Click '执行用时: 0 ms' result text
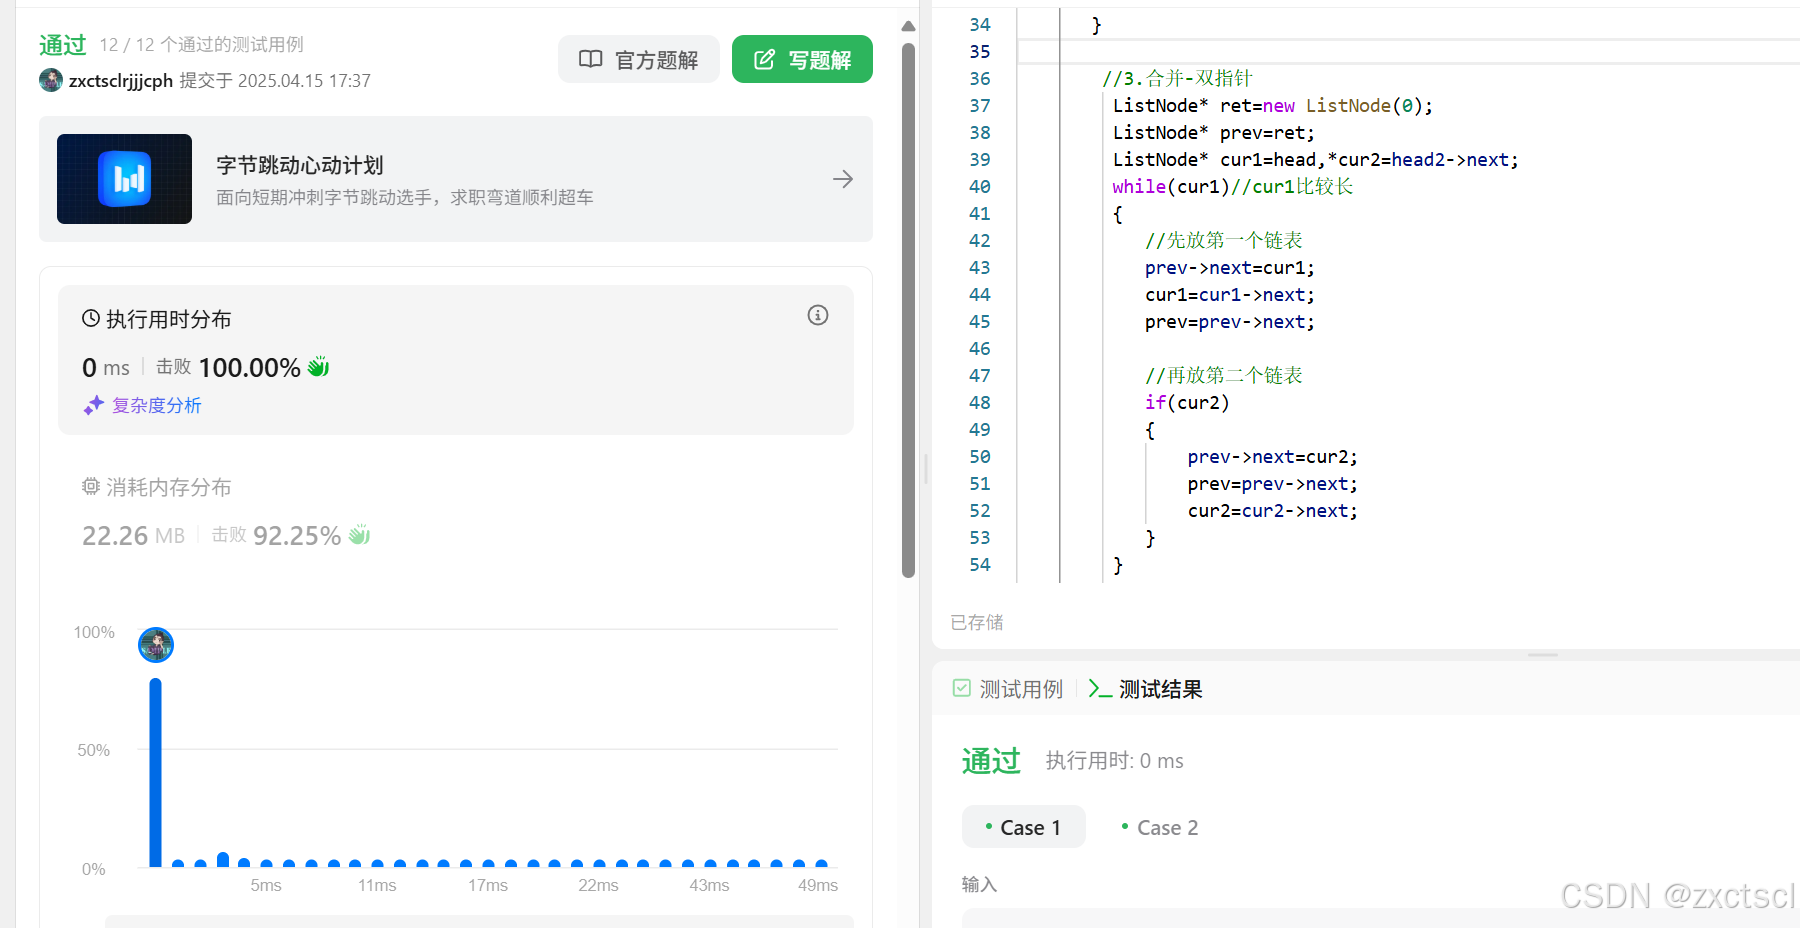This screenshot has height=928, width=1800. pyautogui.click(x=1115, y=761)
